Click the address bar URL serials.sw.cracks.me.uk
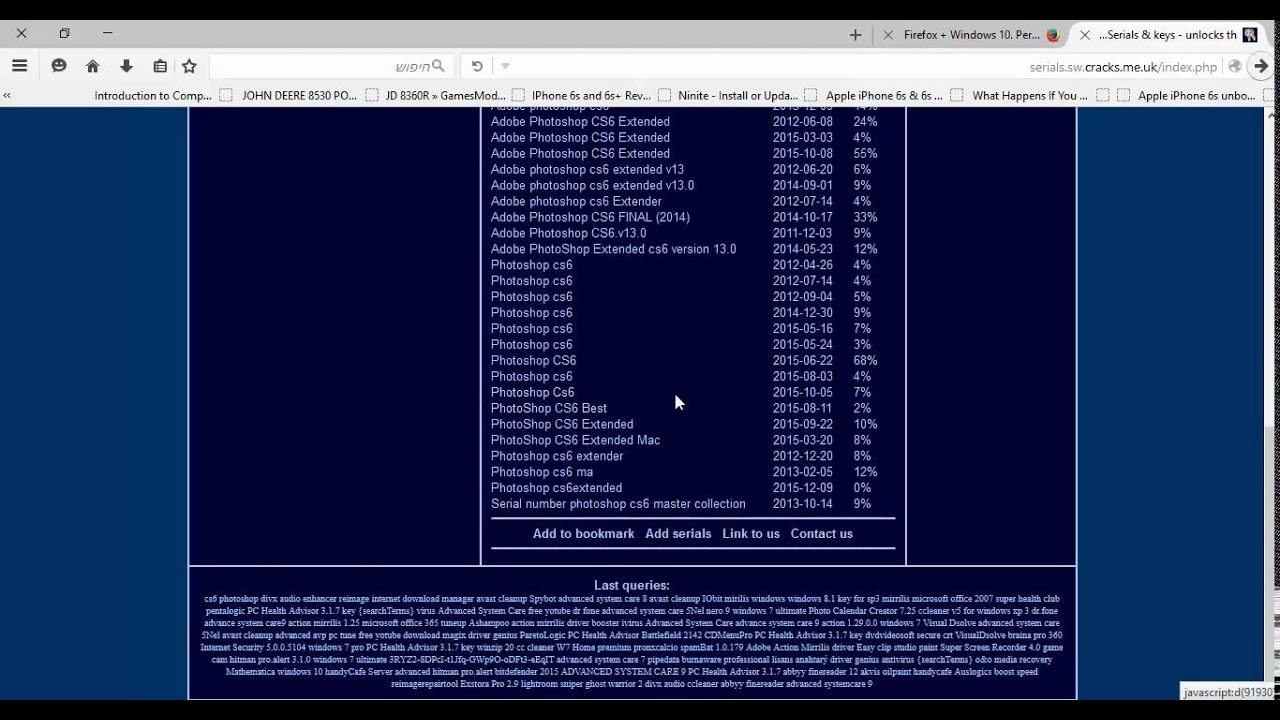Image resolution: width=1280 pixels, height=720 pixels. click(1123, 67)
